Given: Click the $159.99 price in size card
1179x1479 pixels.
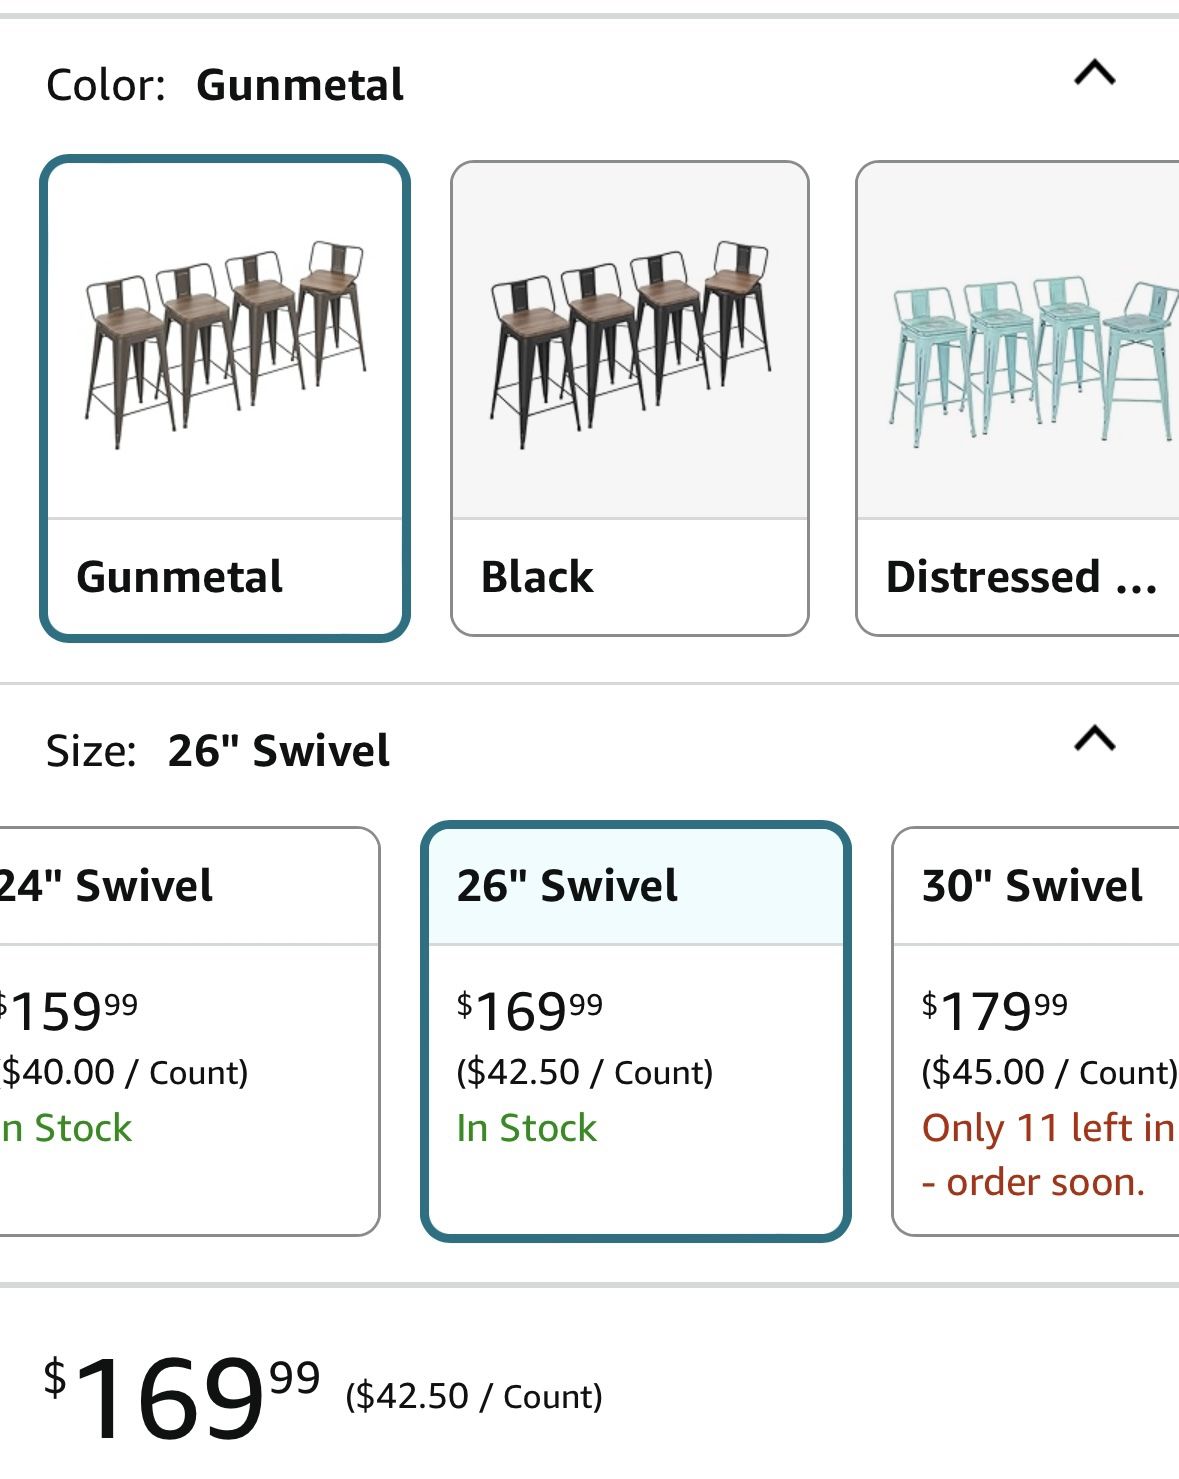Looking at the screenshot, I should (70, 1011).
